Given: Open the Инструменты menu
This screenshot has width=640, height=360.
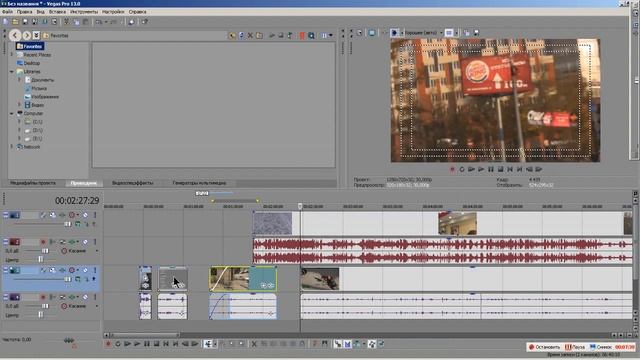Looking at the screenshot, I should [84, 12].
